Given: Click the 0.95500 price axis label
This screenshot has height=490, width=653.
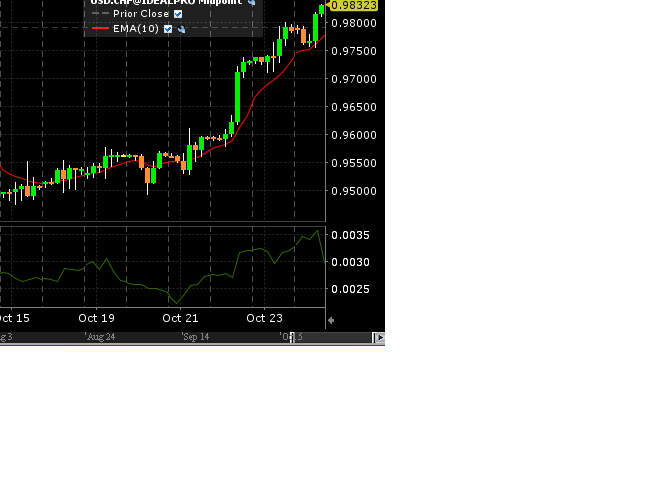Looking at the screenshot, I should [354, 163].
